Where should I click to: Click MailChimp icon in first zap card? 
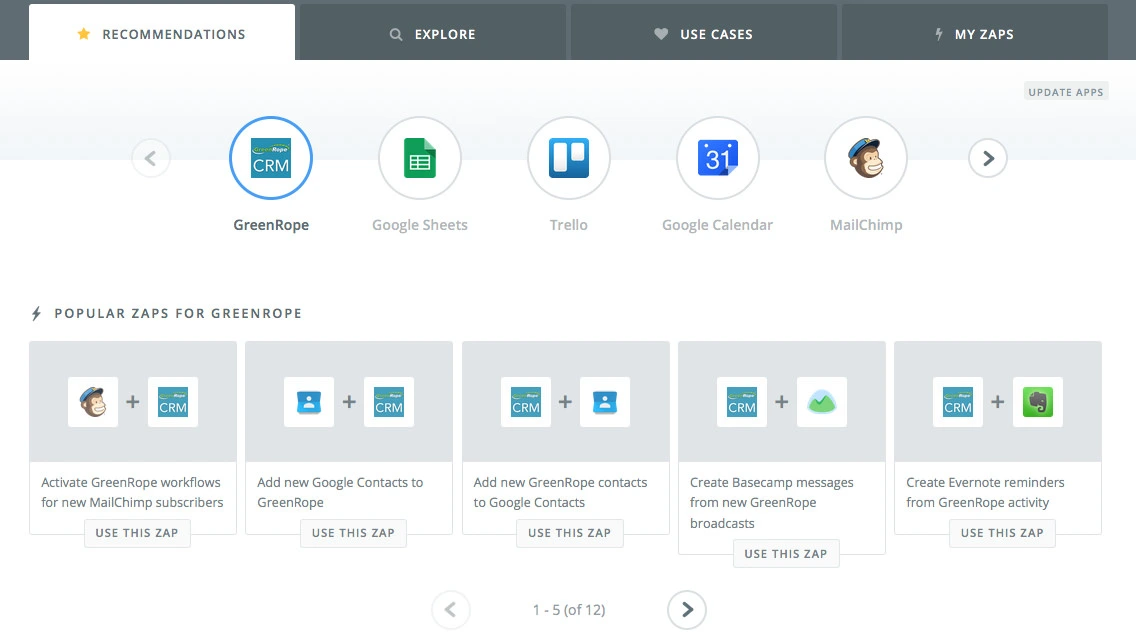93,402
